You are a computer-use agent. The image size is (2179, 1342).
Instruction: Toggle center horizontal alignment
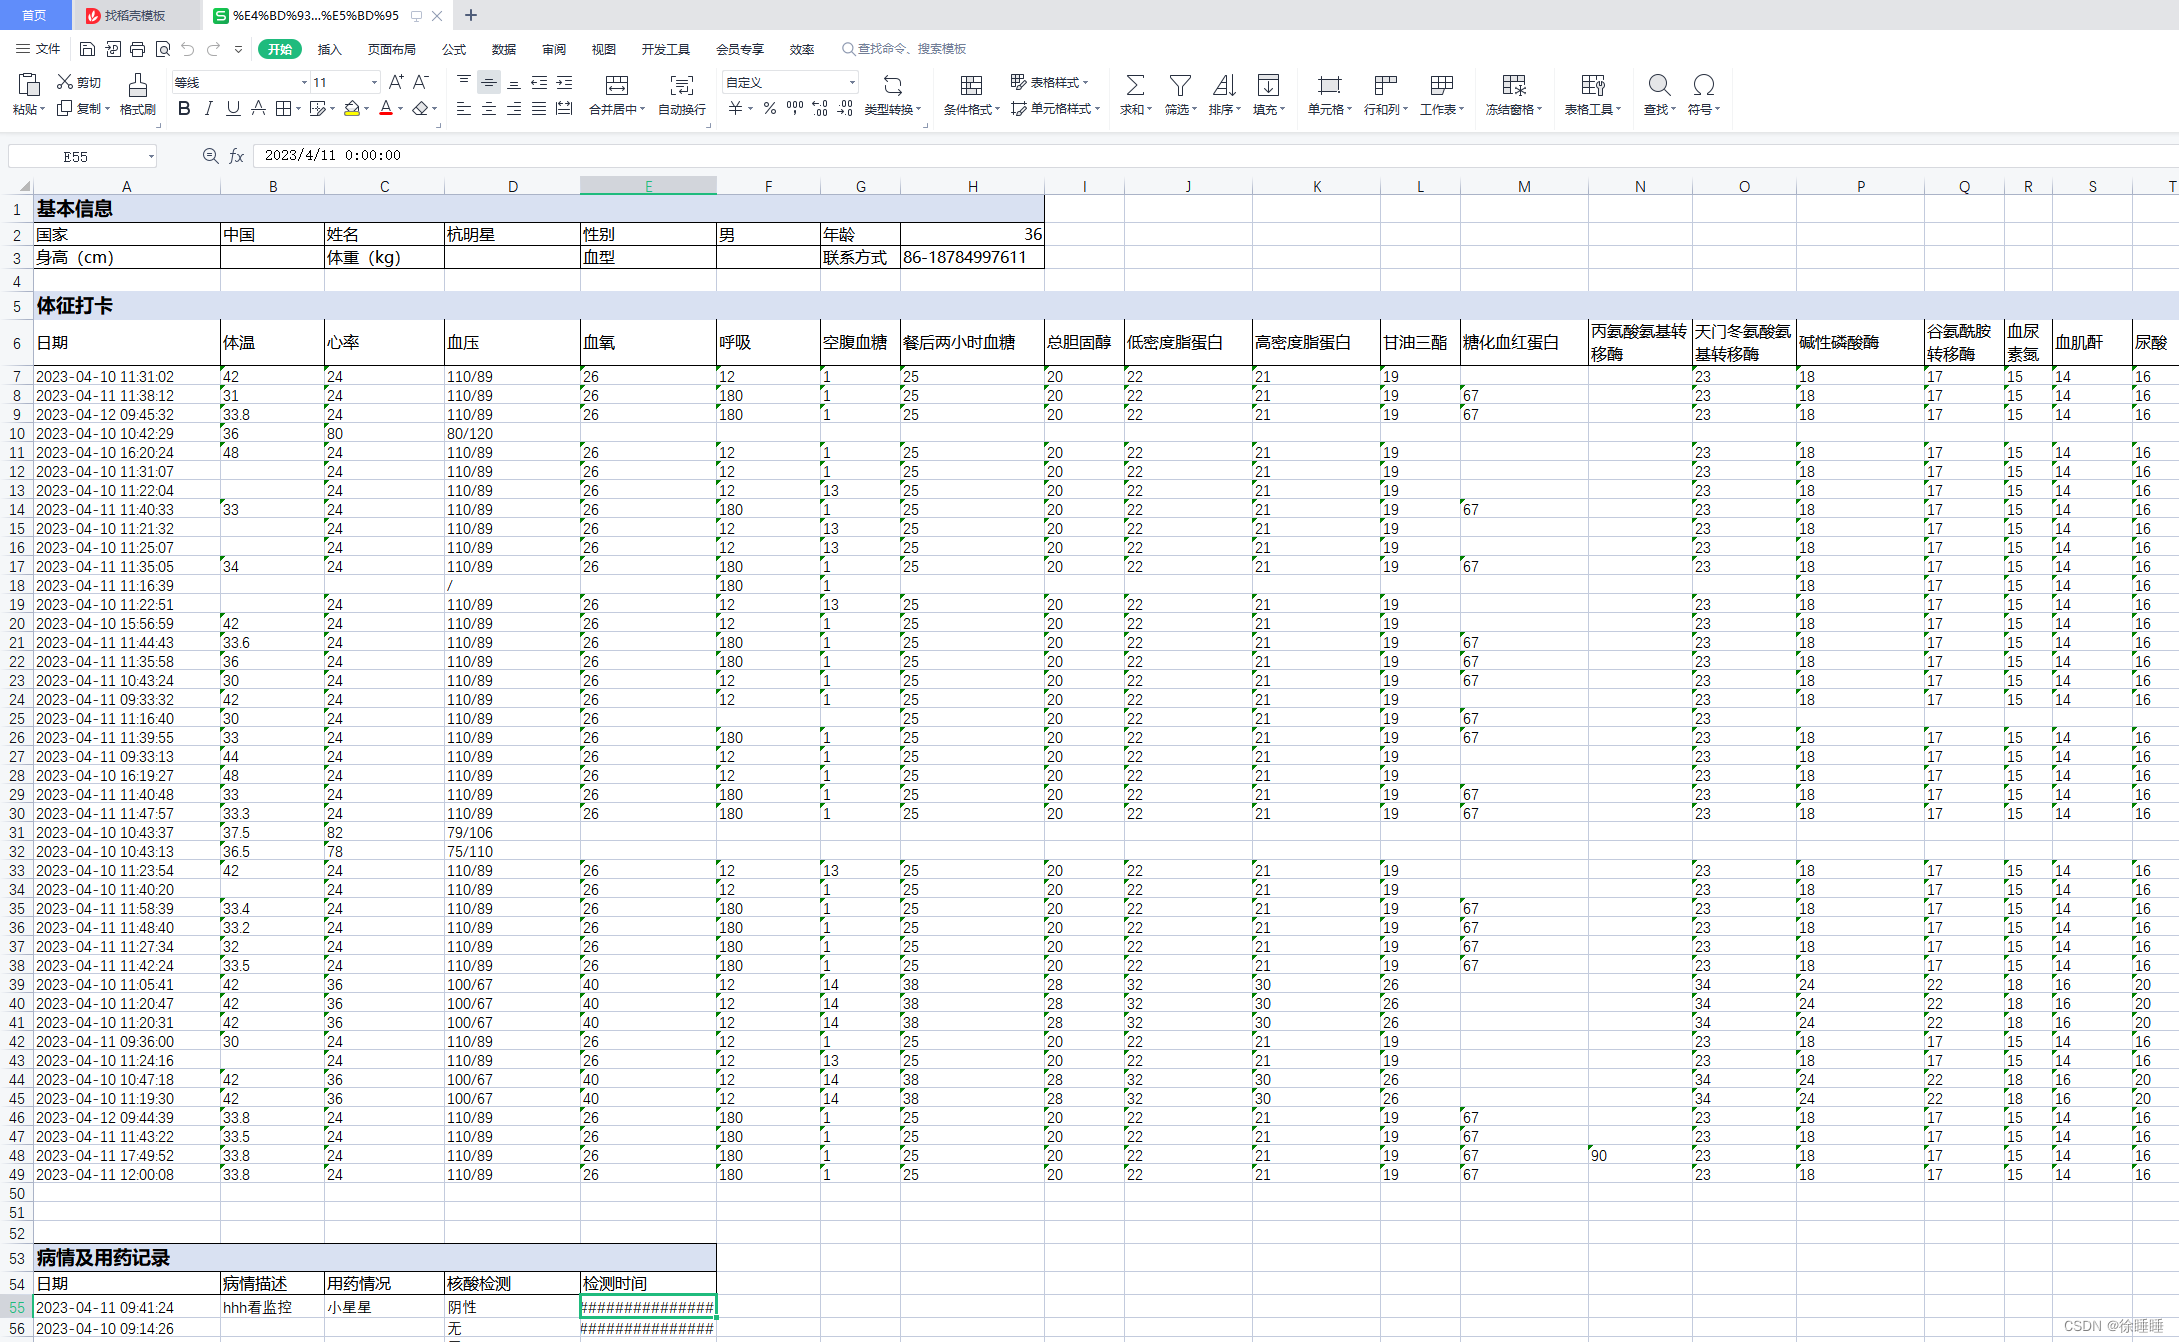coord(489,108)
